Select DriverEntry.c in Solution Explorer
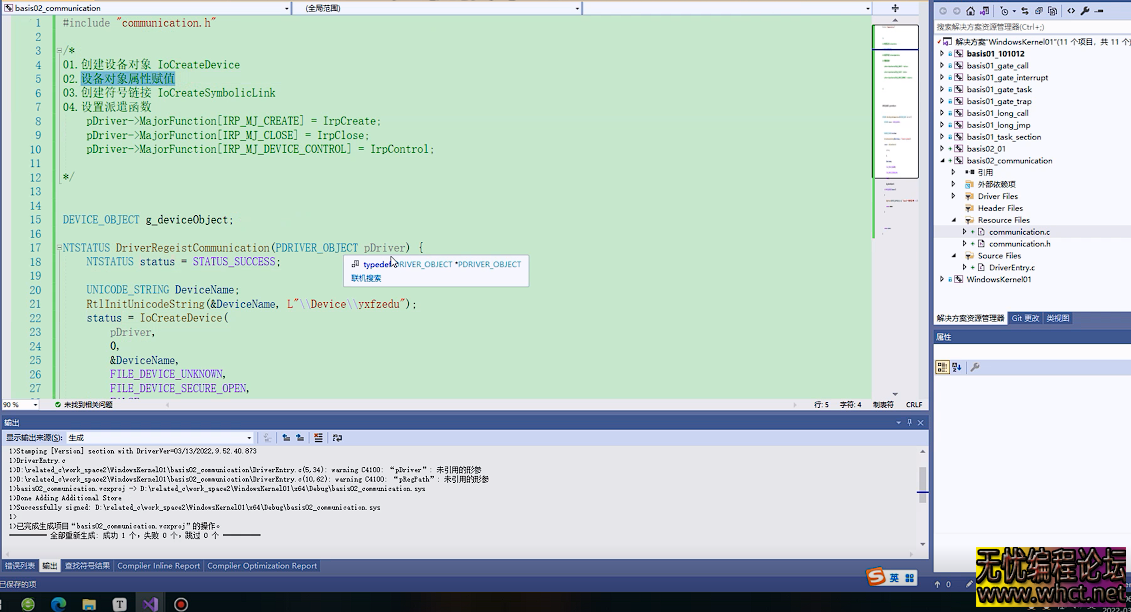1131x612 pixels. click(1011, 268)
